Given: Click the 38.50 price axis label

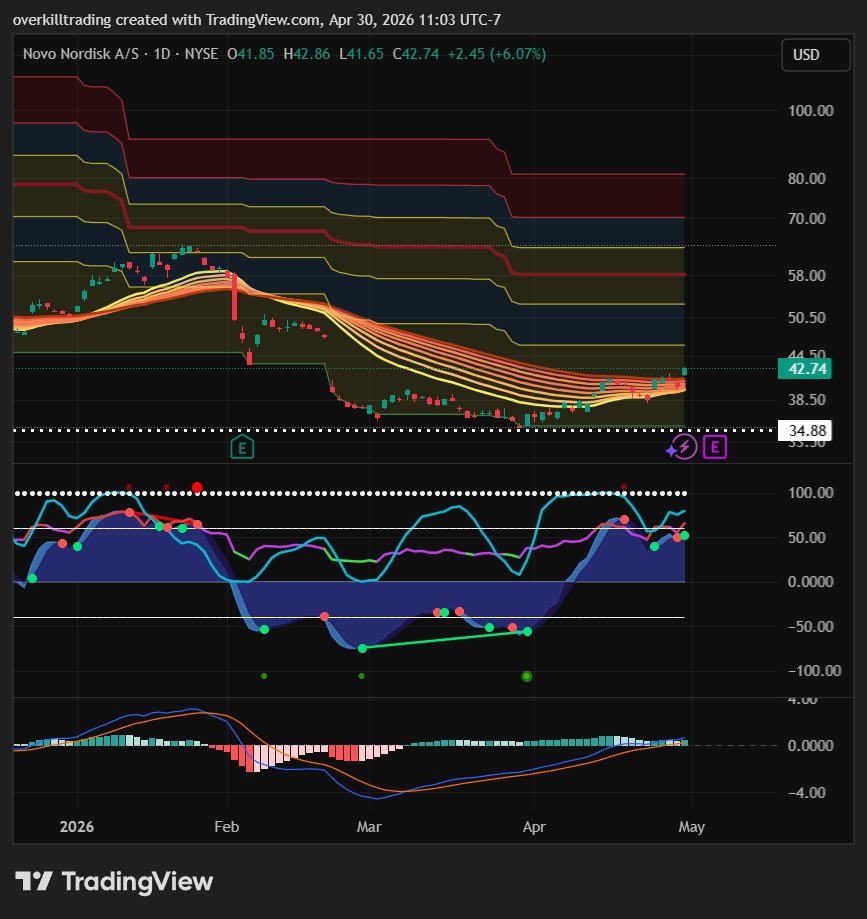Looking at the screenshot, I should 807,400.
